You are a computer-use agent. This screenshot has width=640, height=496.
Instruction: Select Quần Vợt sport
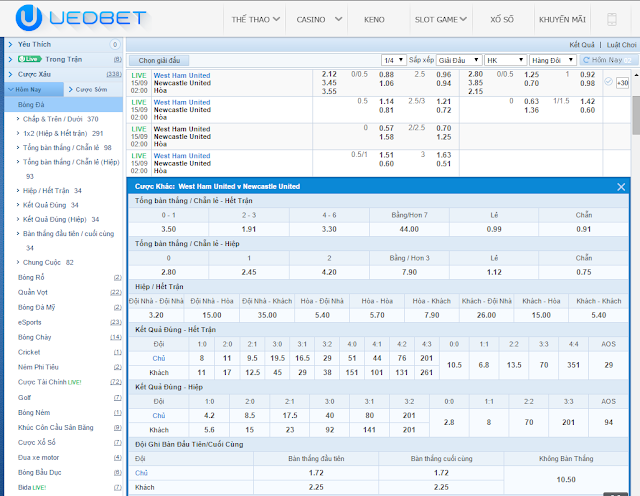[x=33, y=292]
